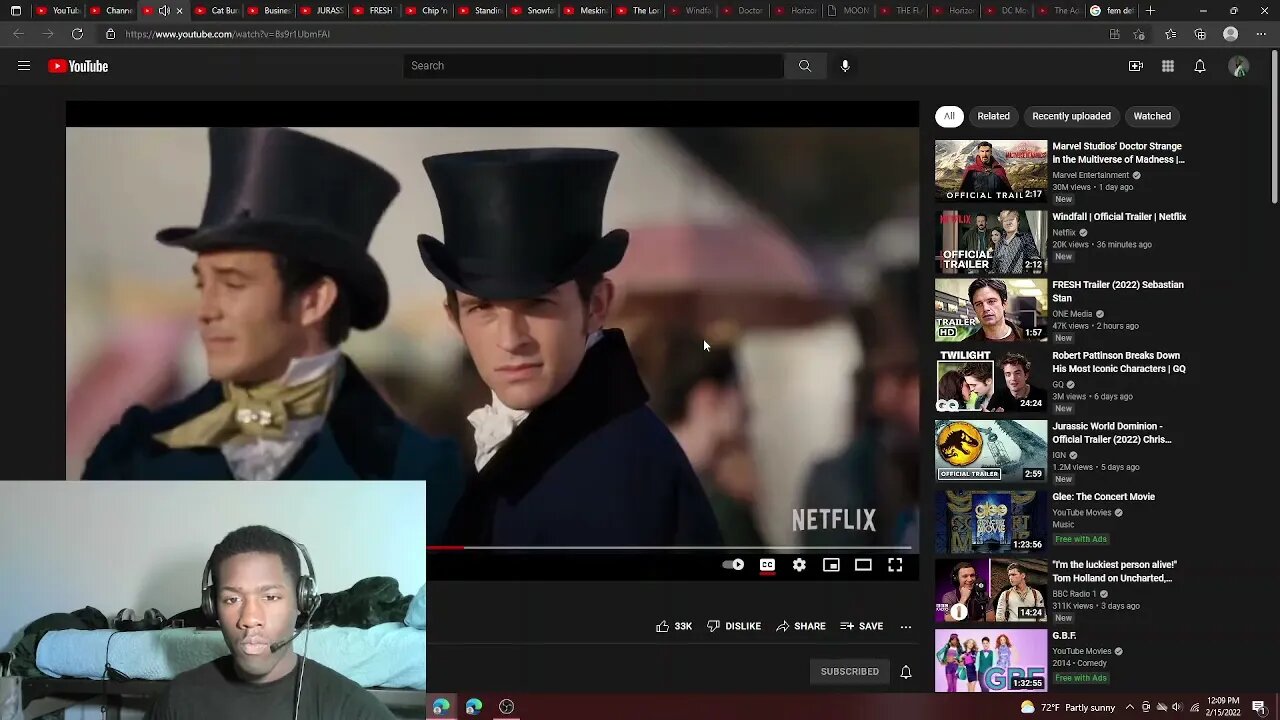The height and width of the screenshot is (720, 1280).
Task: Click the DISLIKE thumbs-down button
Action: (734, 626)
